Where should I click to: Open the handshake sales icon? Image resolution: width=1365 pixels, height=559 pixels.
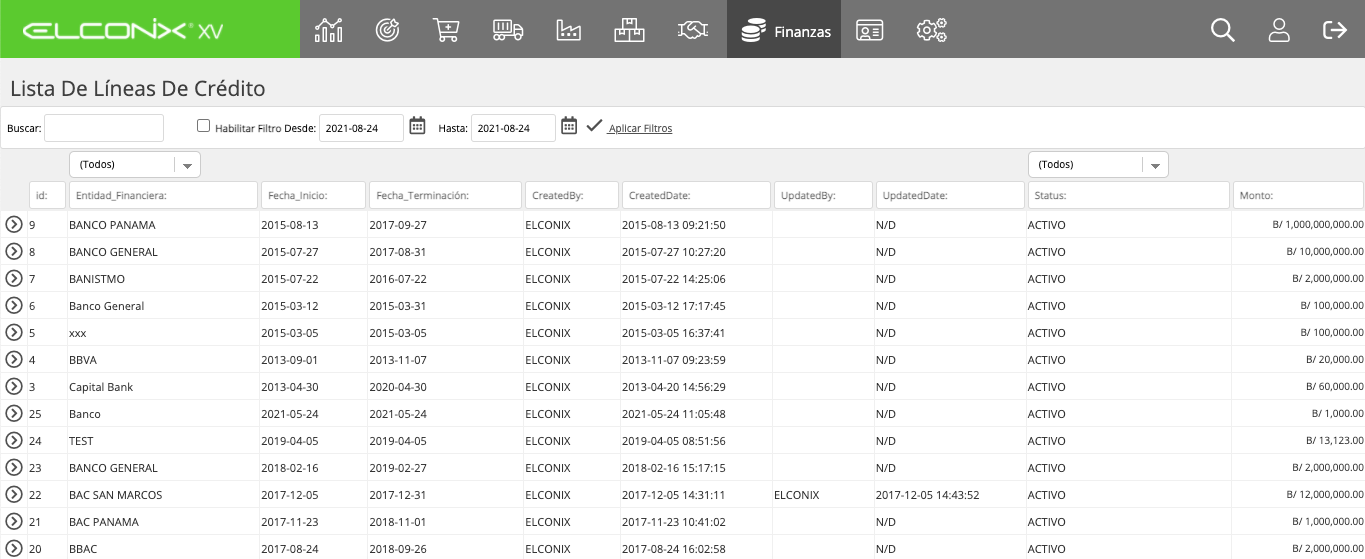pyautogui.click(x=692, y=30)
